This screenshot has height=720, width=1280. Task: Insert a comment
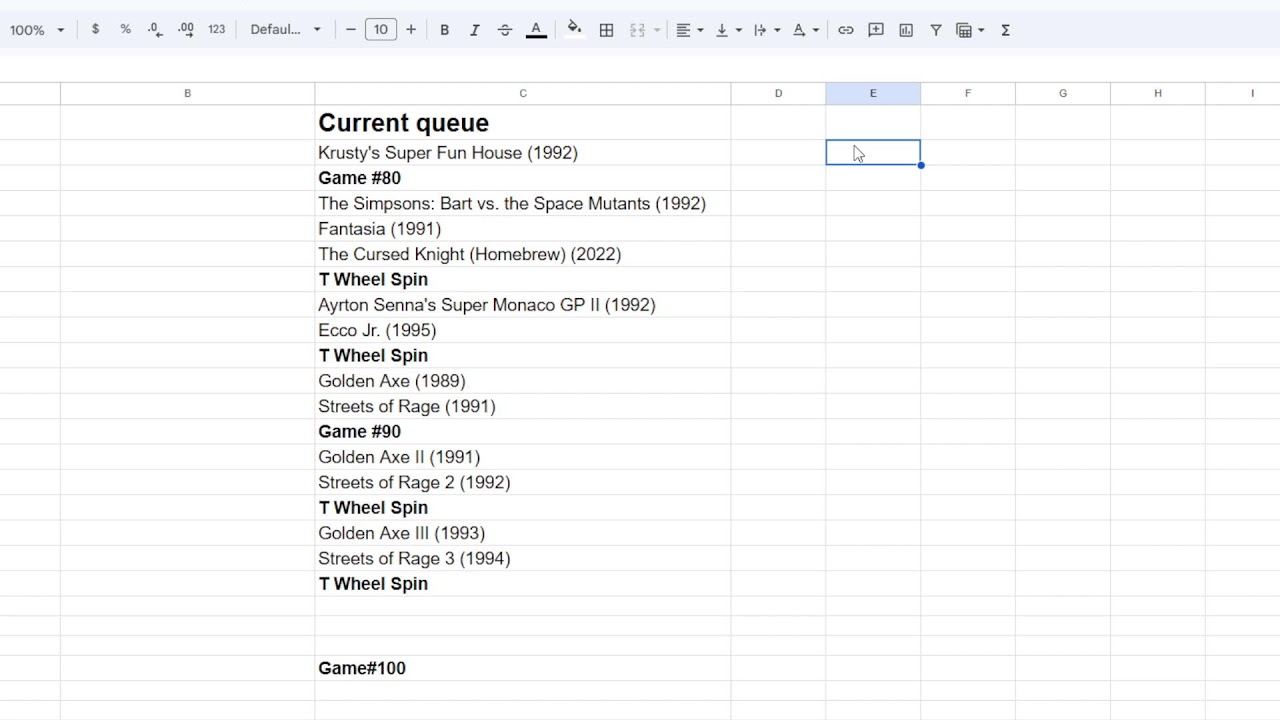876,30
